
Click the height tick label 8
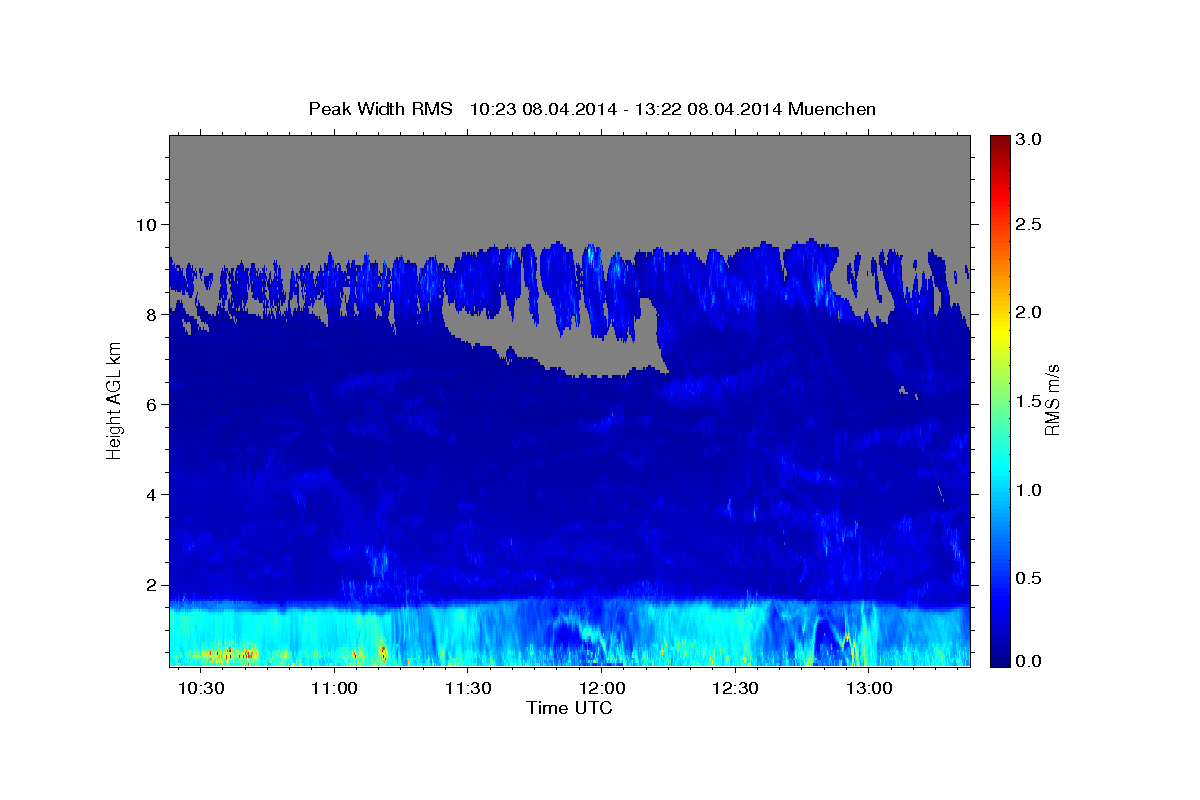[154, 314]
